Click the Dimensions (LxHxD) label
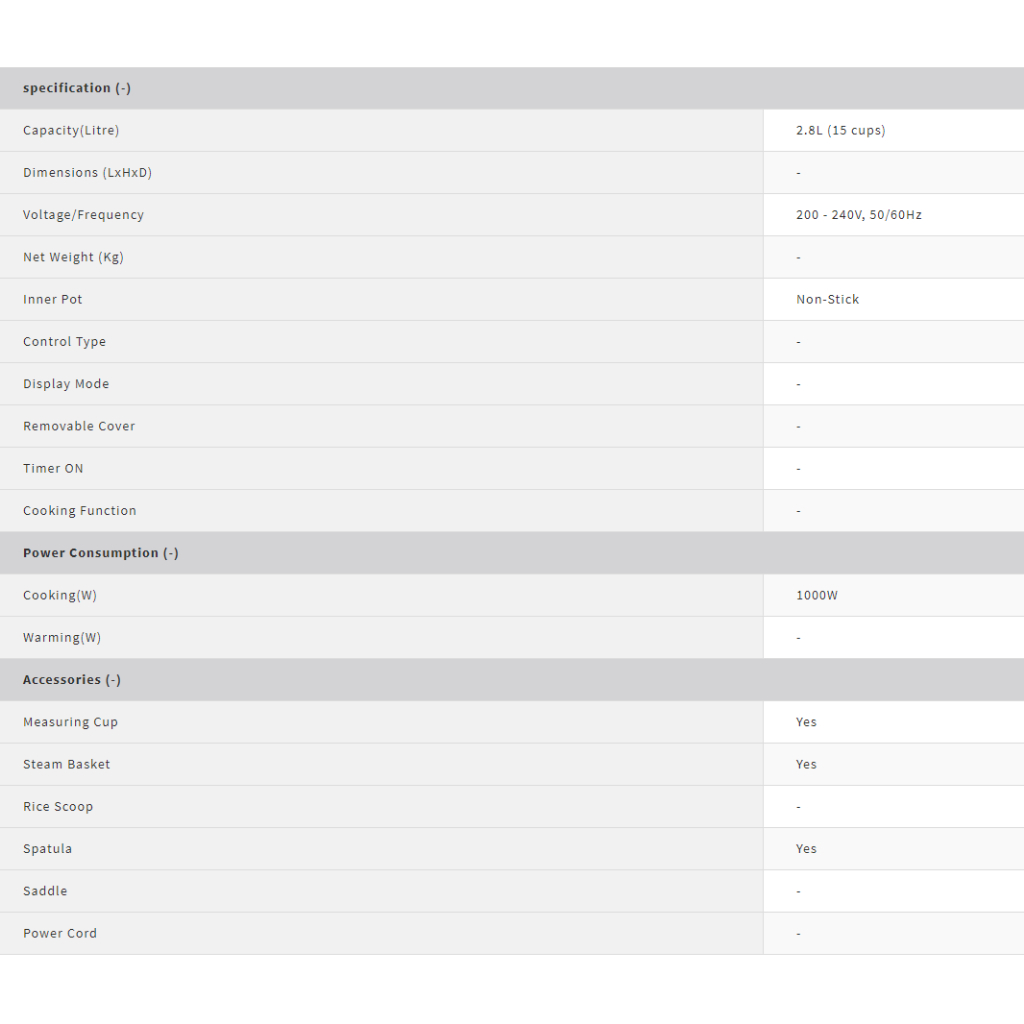The image size is (1024, 1024). 87,173
